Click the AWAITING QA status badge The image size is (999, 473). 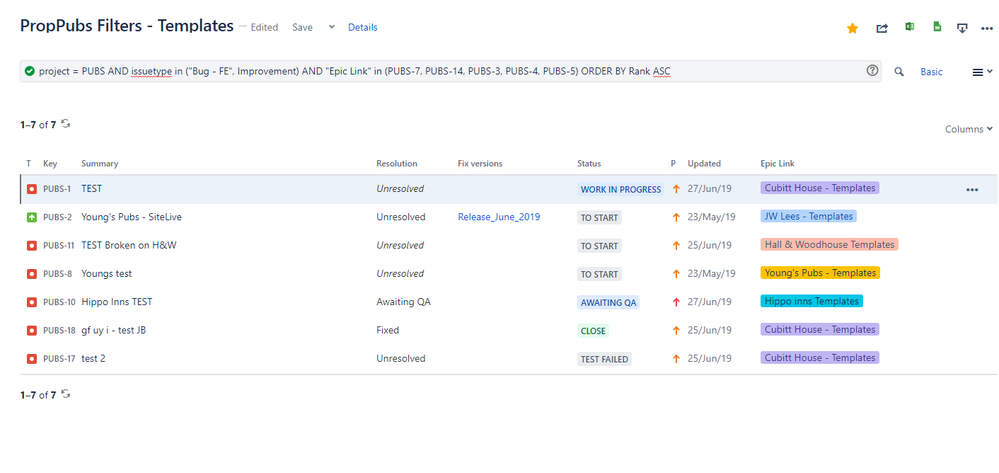(x=608, y=302)
